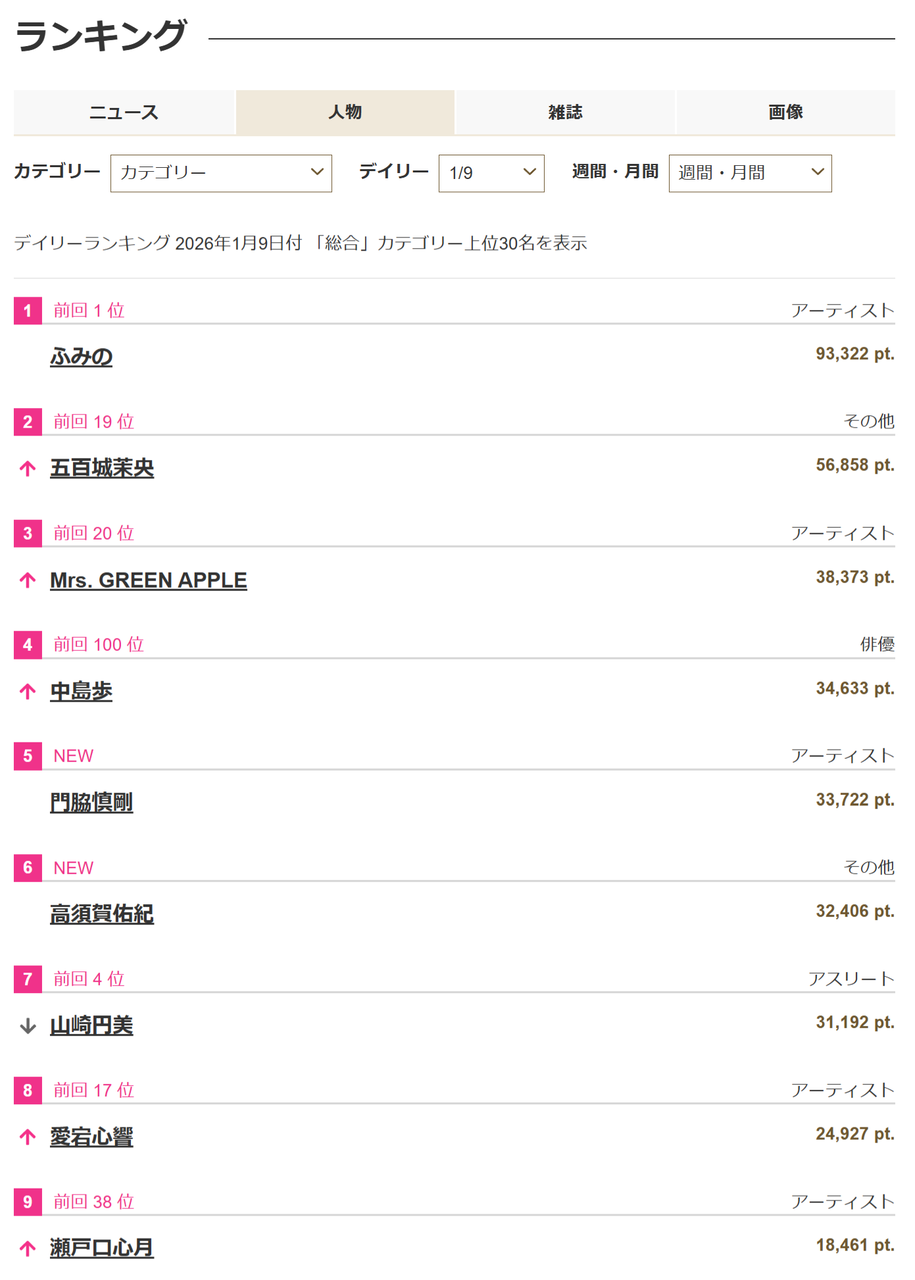Switch to the ニュース tab
The height and width of the screenshot is (1280, 915).
[124, 112]
